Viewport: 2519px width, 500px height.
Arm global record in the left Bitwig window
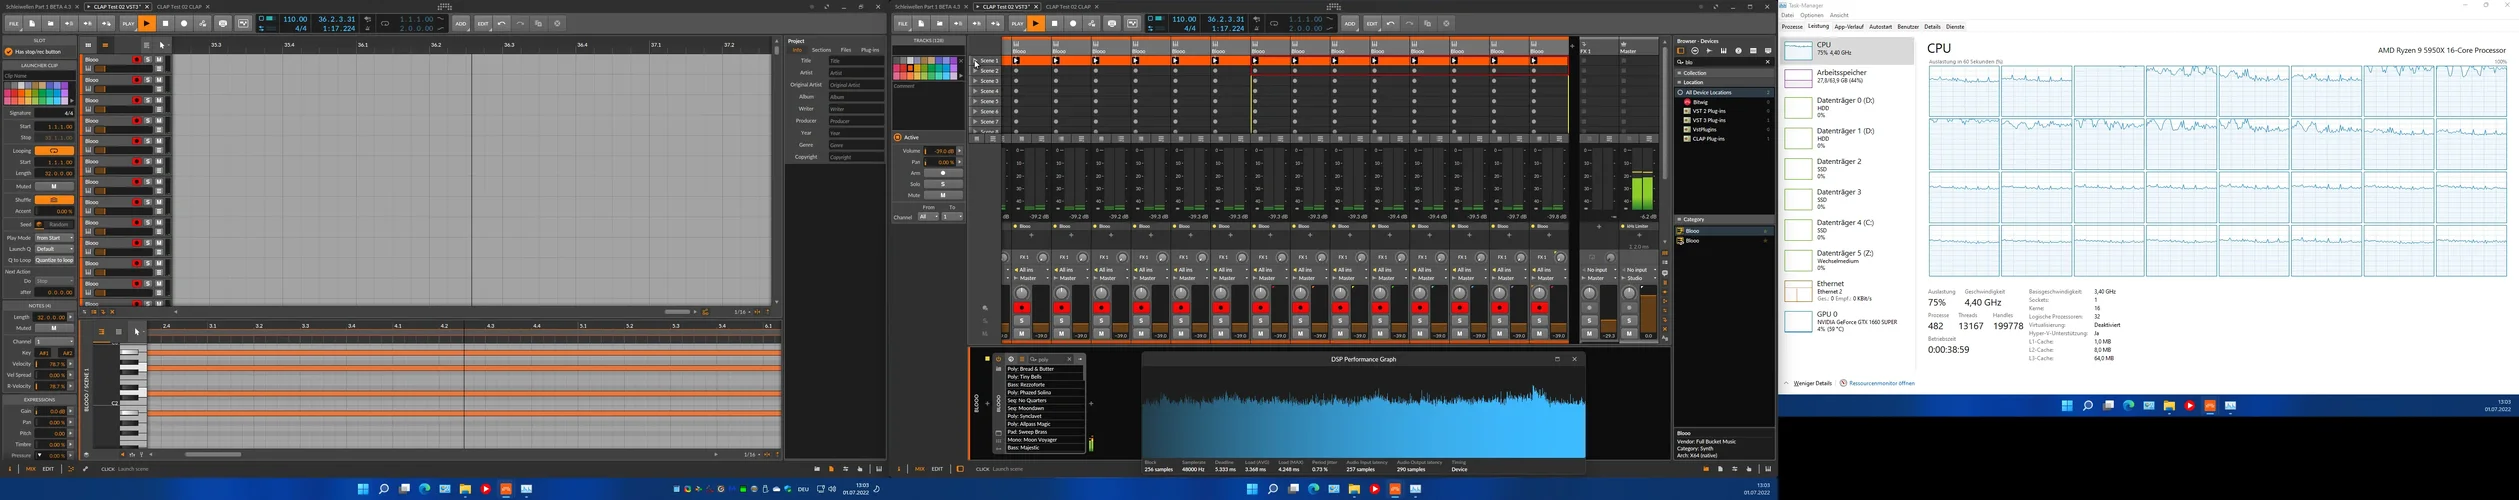[x=184, y=23]
